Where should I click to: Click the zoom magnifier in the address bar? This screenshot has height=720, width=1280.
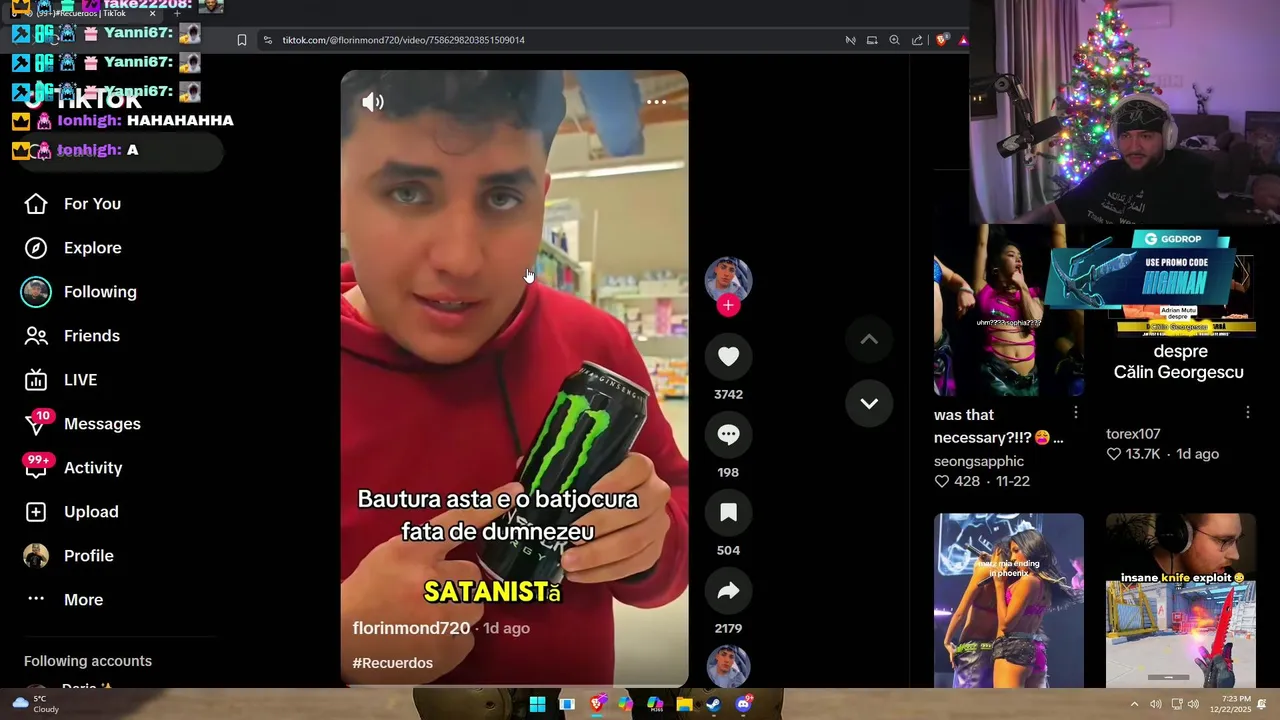(894, 40)
